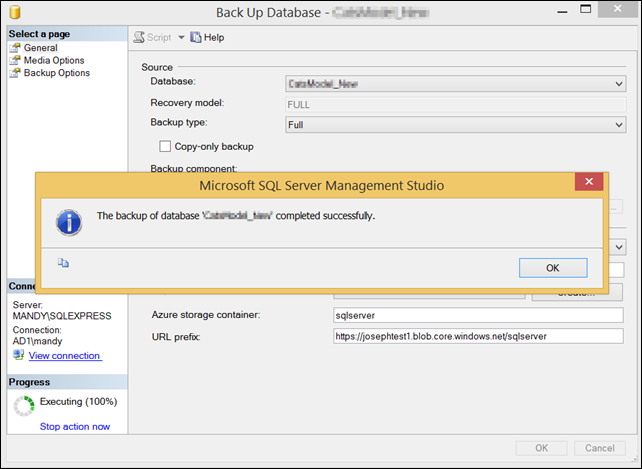Viewport: 642px width, 469px height.
Task: Click the View connection properties icon
Action: click(18, 355)
